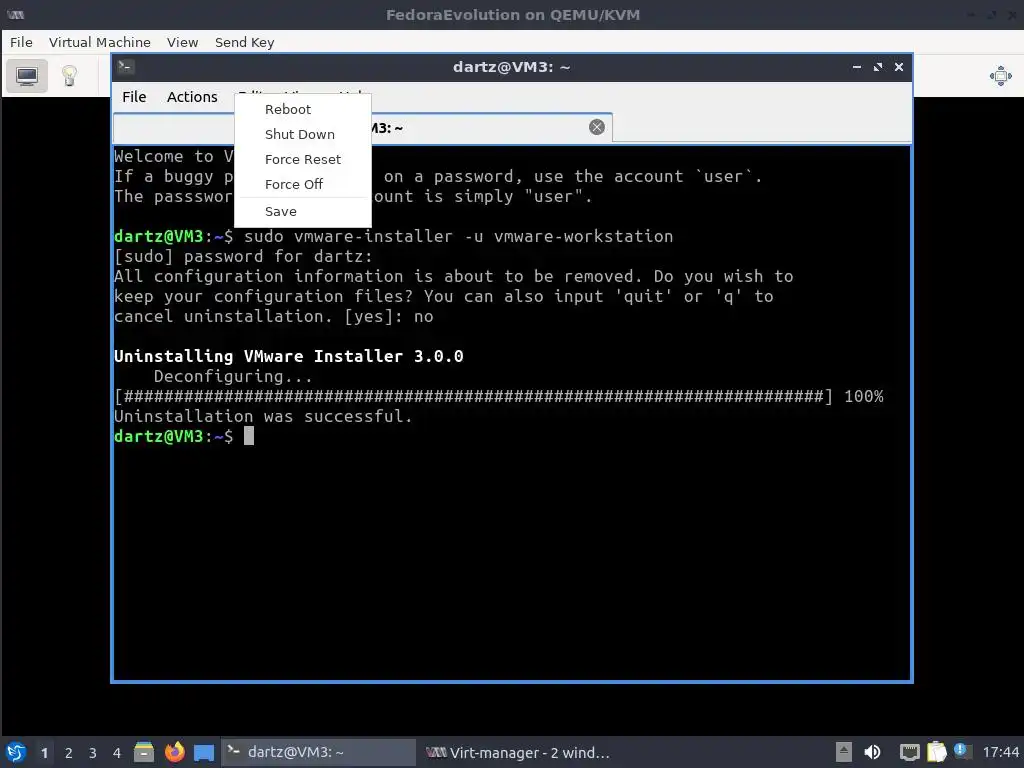Maximize the dartz@VM3 terminal window
This screenshot has height=768, width=1024.
point(878,67)
